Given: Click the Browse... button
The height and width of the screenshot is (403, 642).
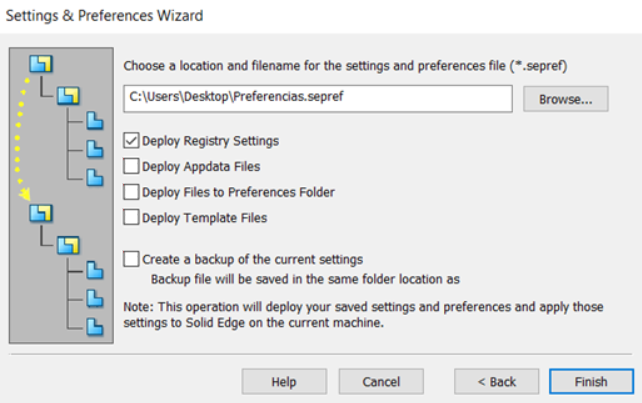Looking at the screenshot, I should click(565, 99).
